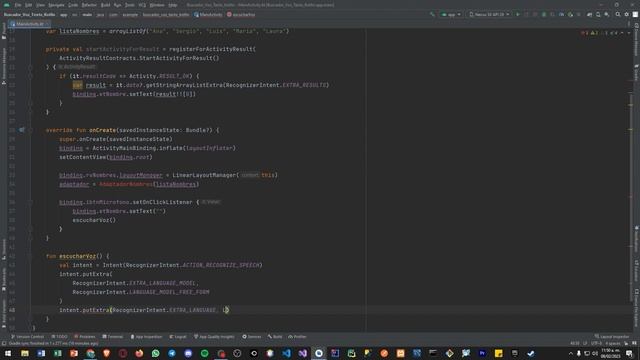Click the project root breadcrumb in navigation bar
Image resolution: width=640 pixels, height=360 pixels.
[x=29, y=15]
